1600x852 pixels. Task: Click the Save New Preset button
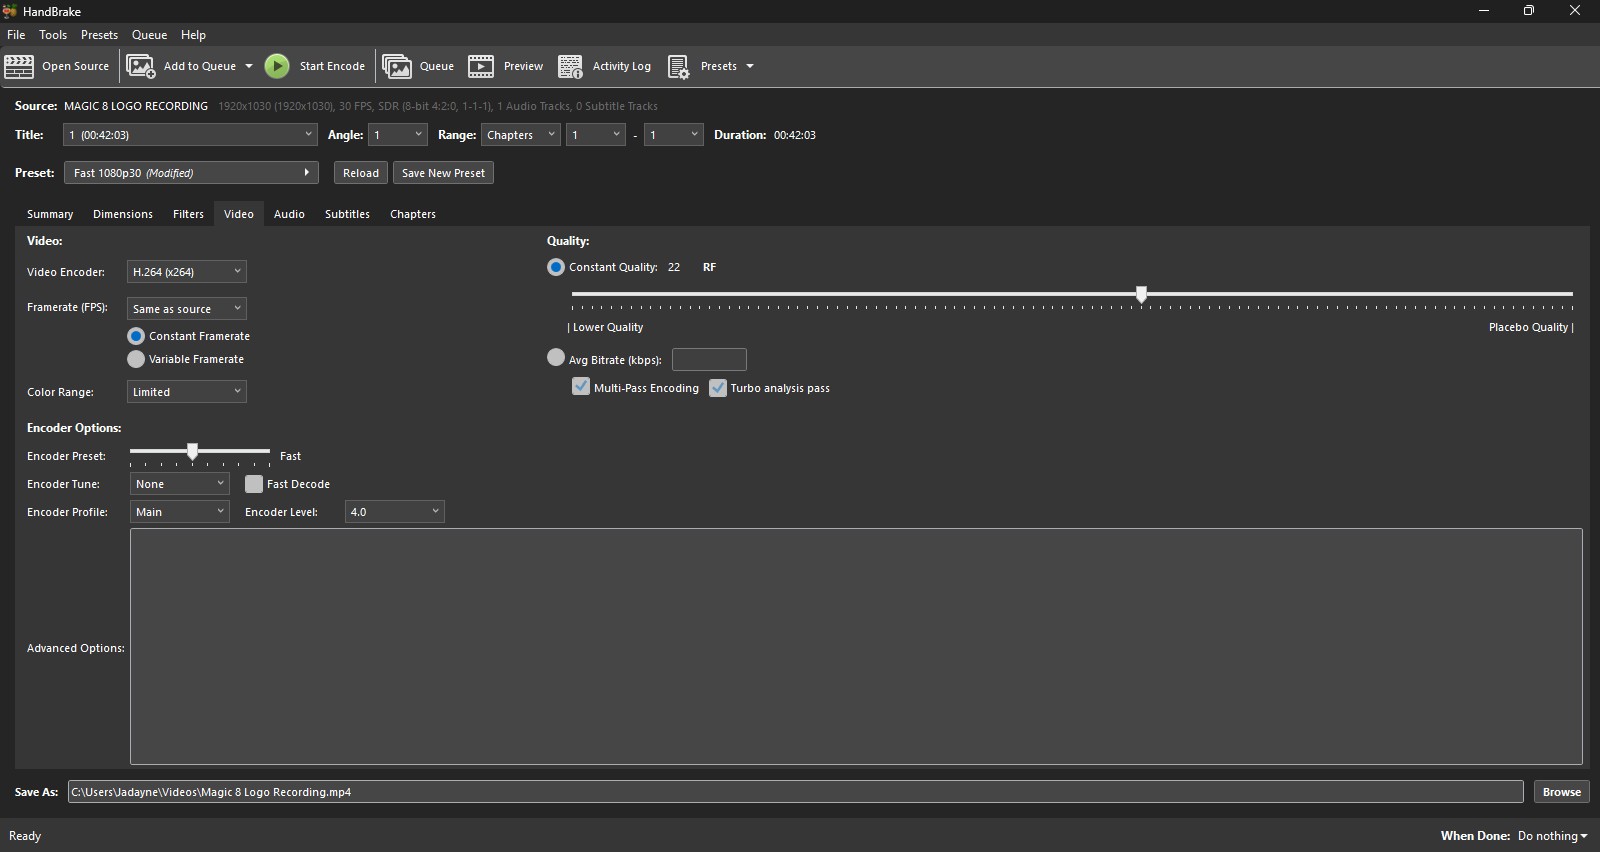(x=443, y=173)
